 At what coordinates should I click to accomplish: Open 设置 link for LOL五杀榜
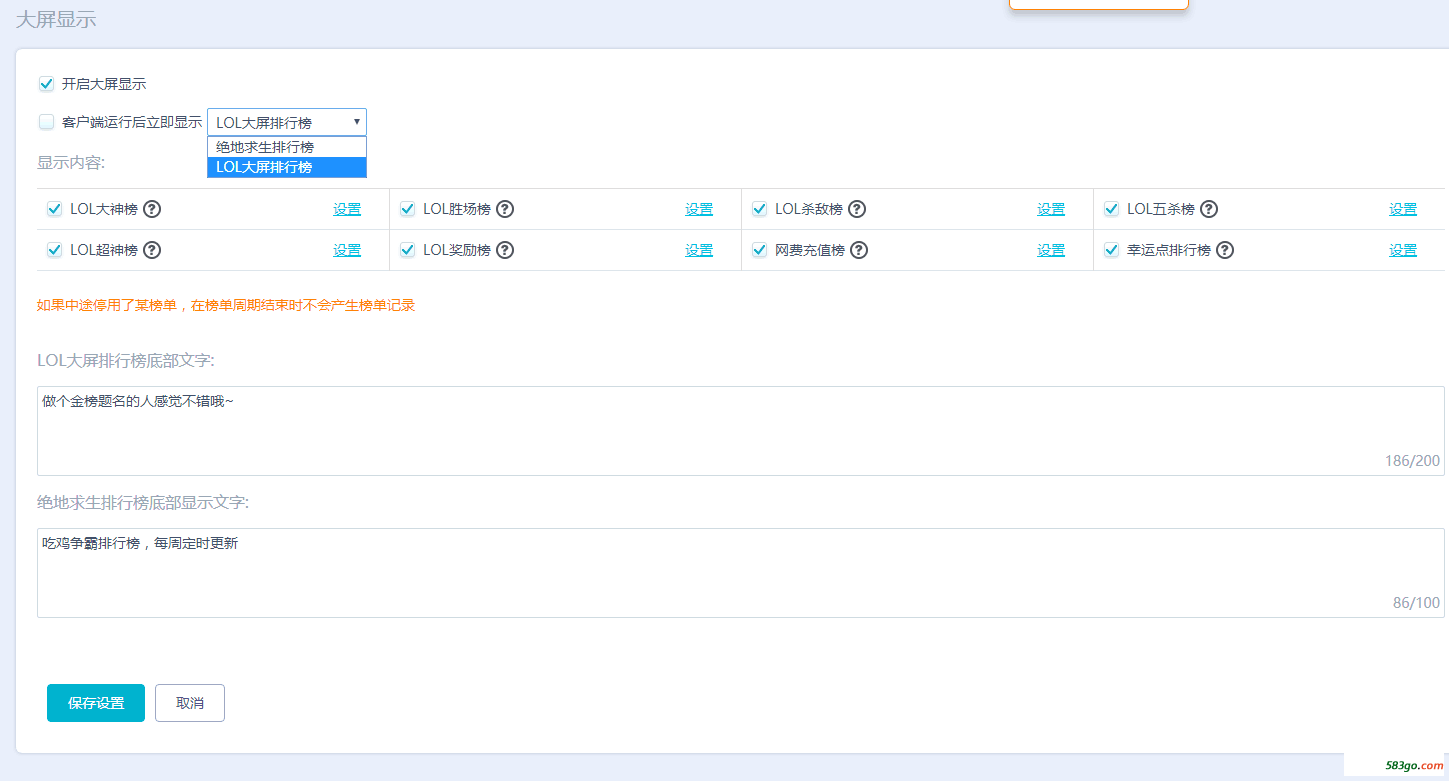tap(1403, 209)
